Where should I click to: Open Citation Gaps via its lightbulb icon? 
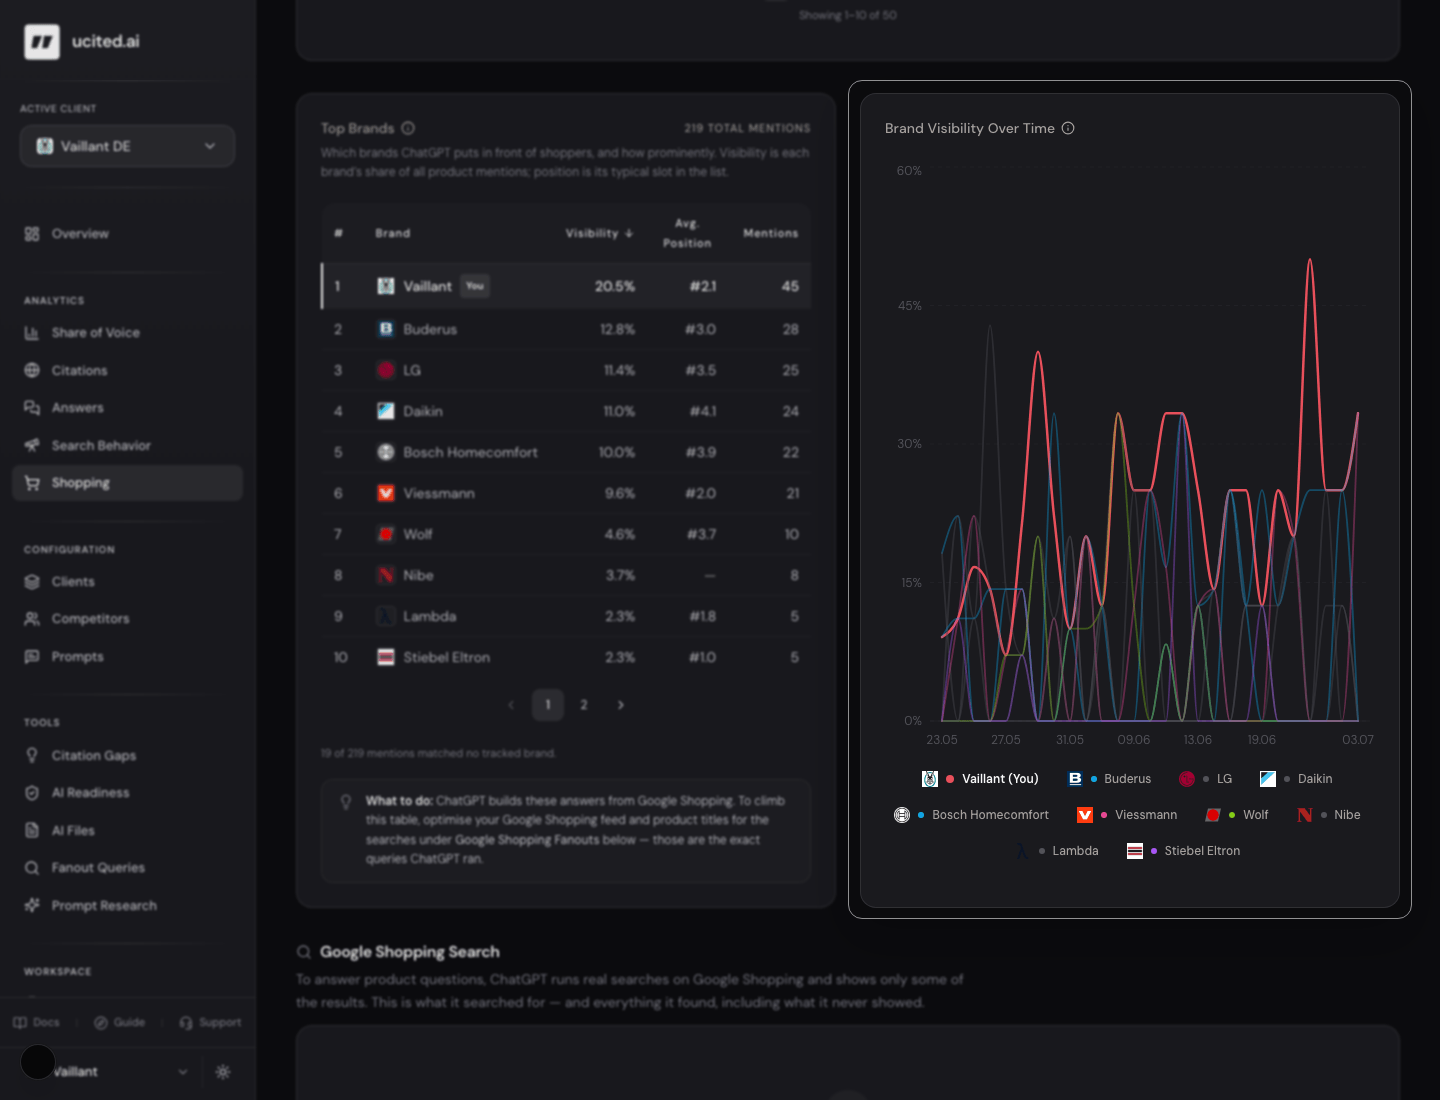pos(32,756)
